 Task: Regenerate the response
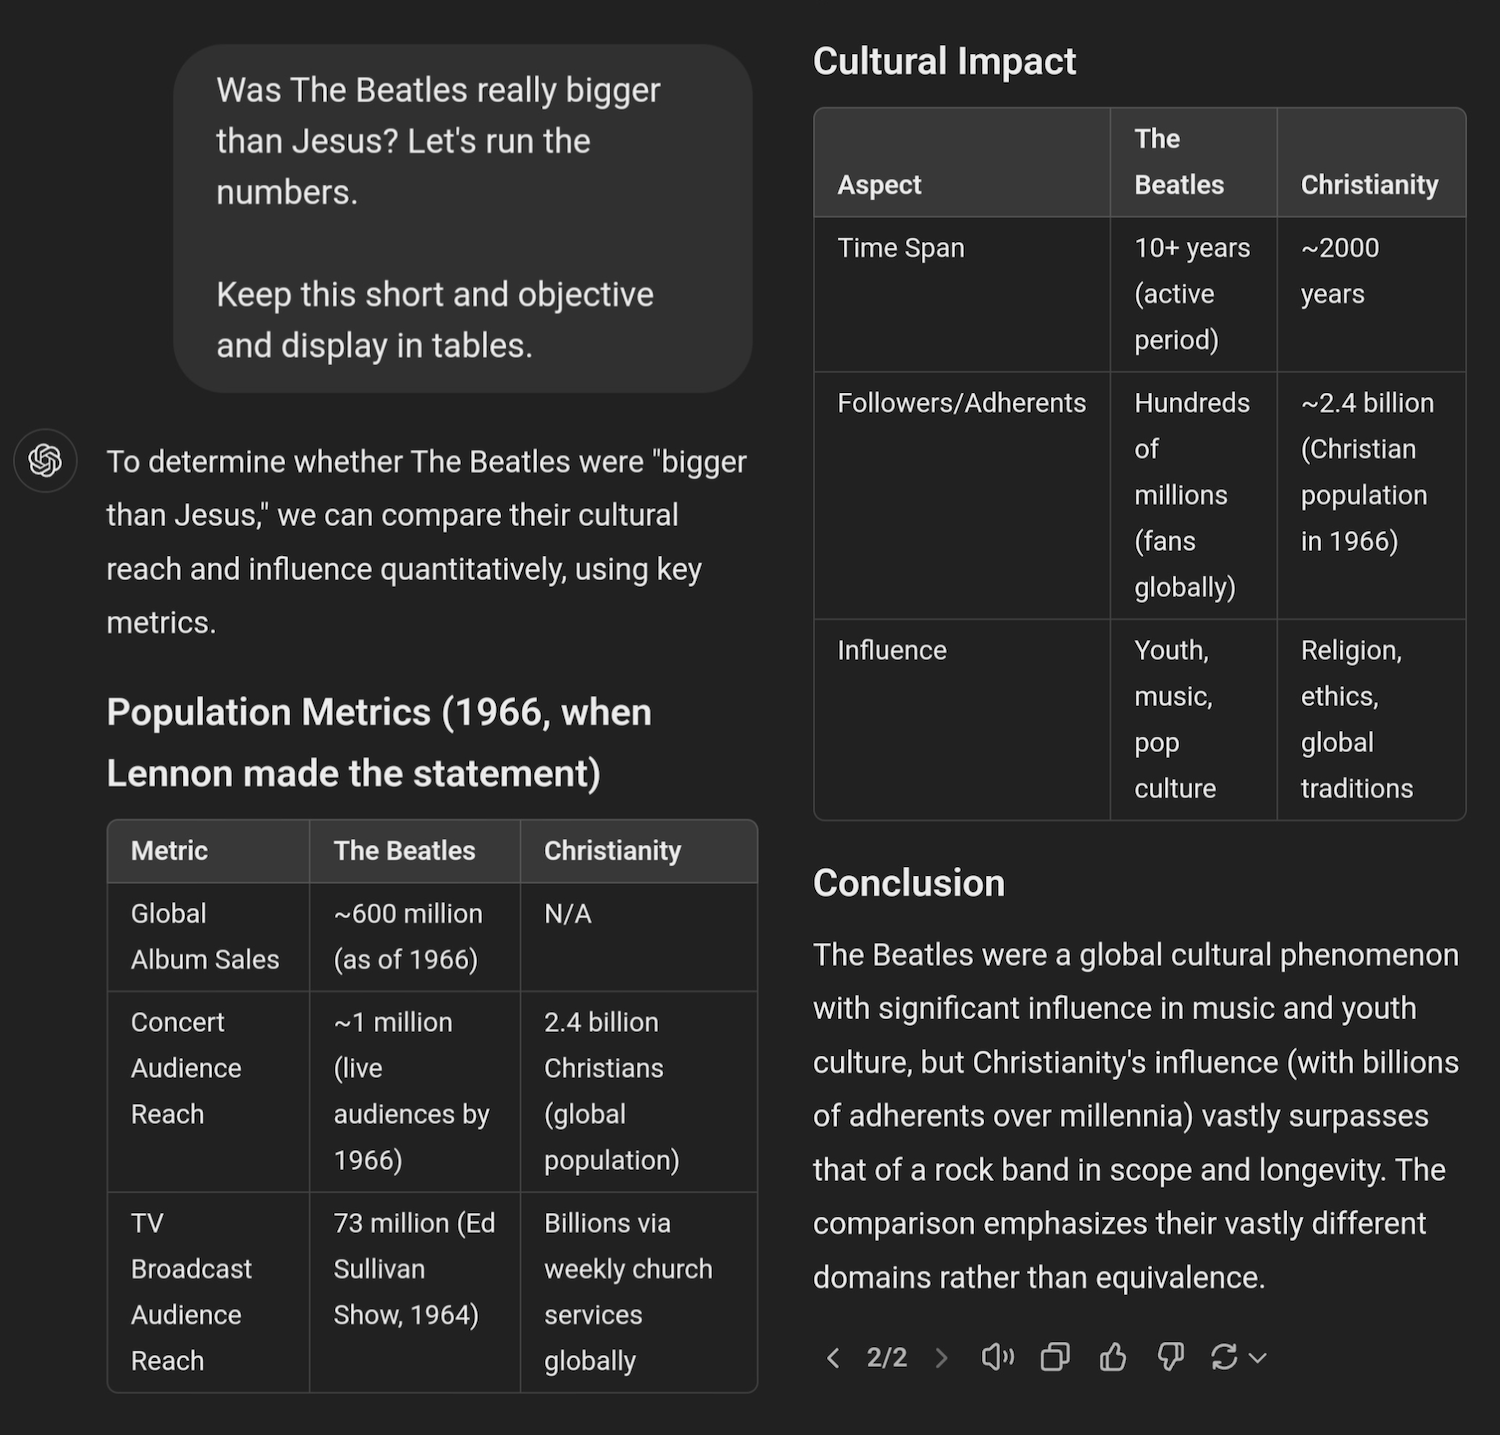pos(1224,1357)
